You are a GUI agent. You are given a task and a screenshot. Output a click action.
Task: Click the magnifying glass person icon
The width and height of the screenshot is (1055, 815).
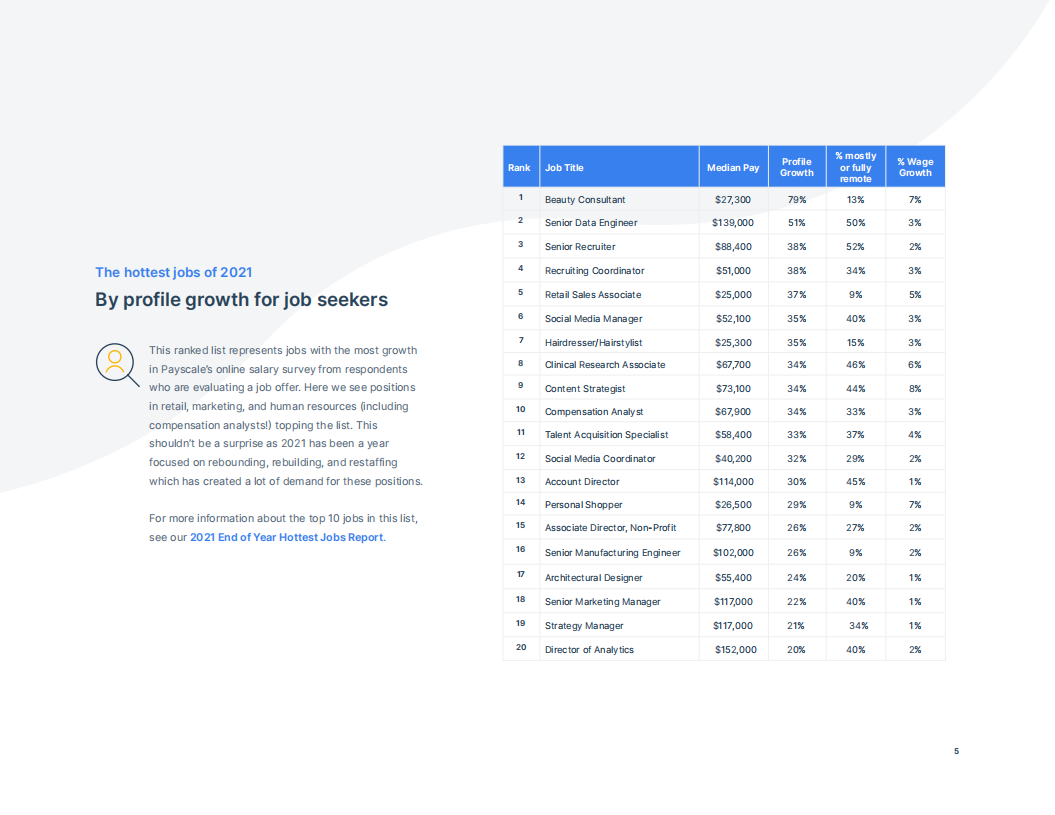[x=117, y=364]
